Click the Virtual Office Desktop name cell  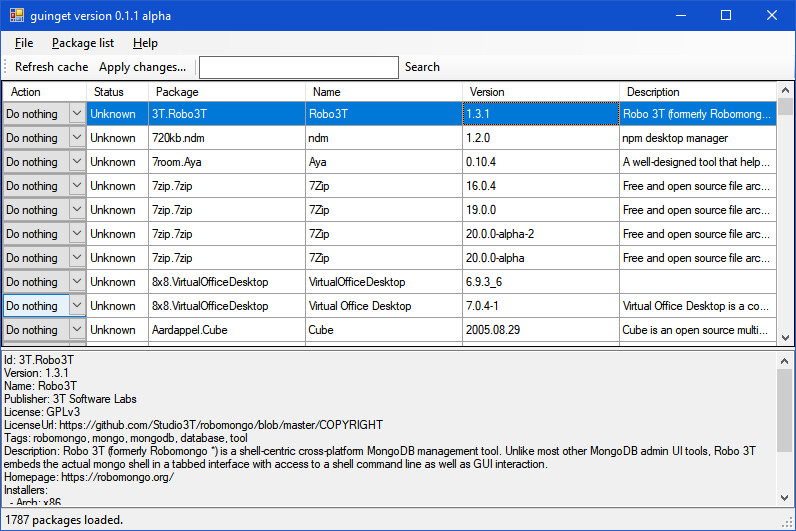pyautogui.click(x=384, y=306)
